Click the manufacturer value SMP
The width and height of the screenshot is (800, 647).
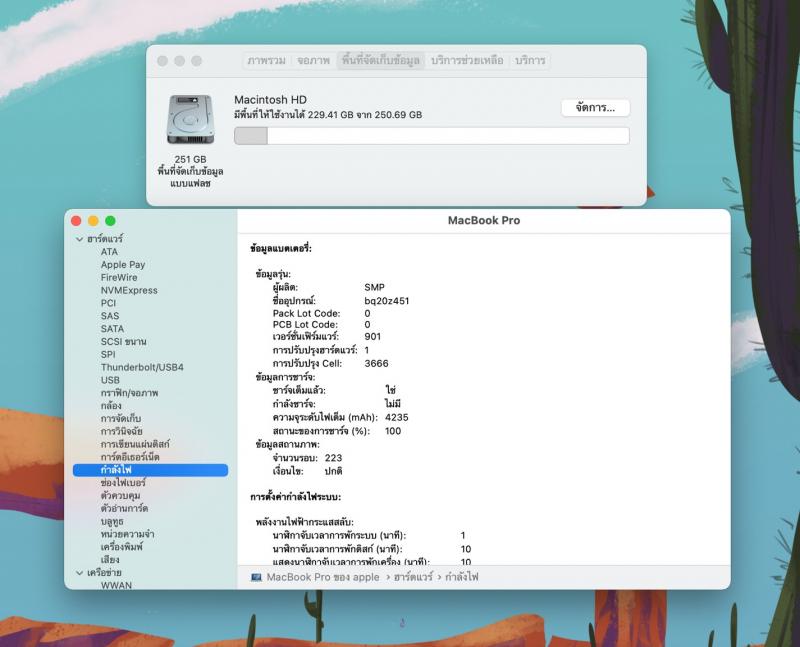374,287
